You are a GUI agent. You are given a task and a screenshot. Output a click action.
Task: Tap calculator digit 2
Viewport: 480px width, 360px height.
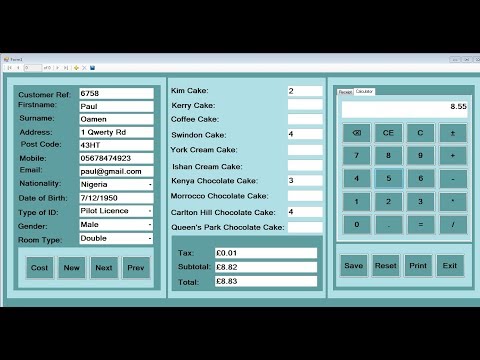[x=388, y=202]
